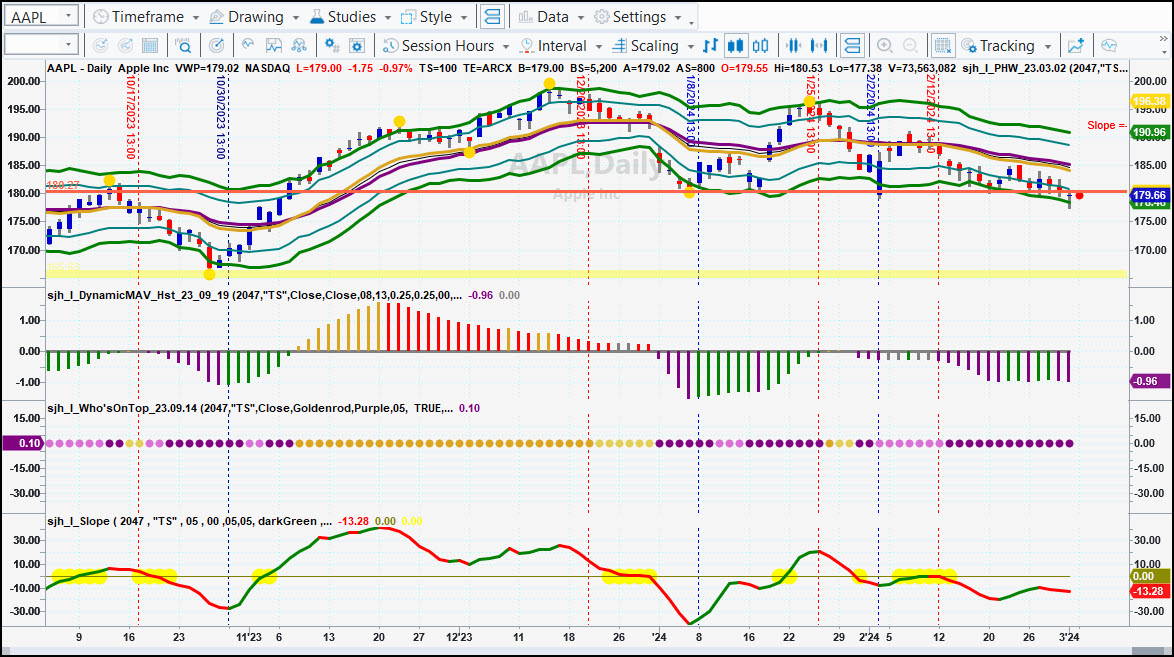
Task: Click the connected nodes curve icon
Action: (299, 46)
